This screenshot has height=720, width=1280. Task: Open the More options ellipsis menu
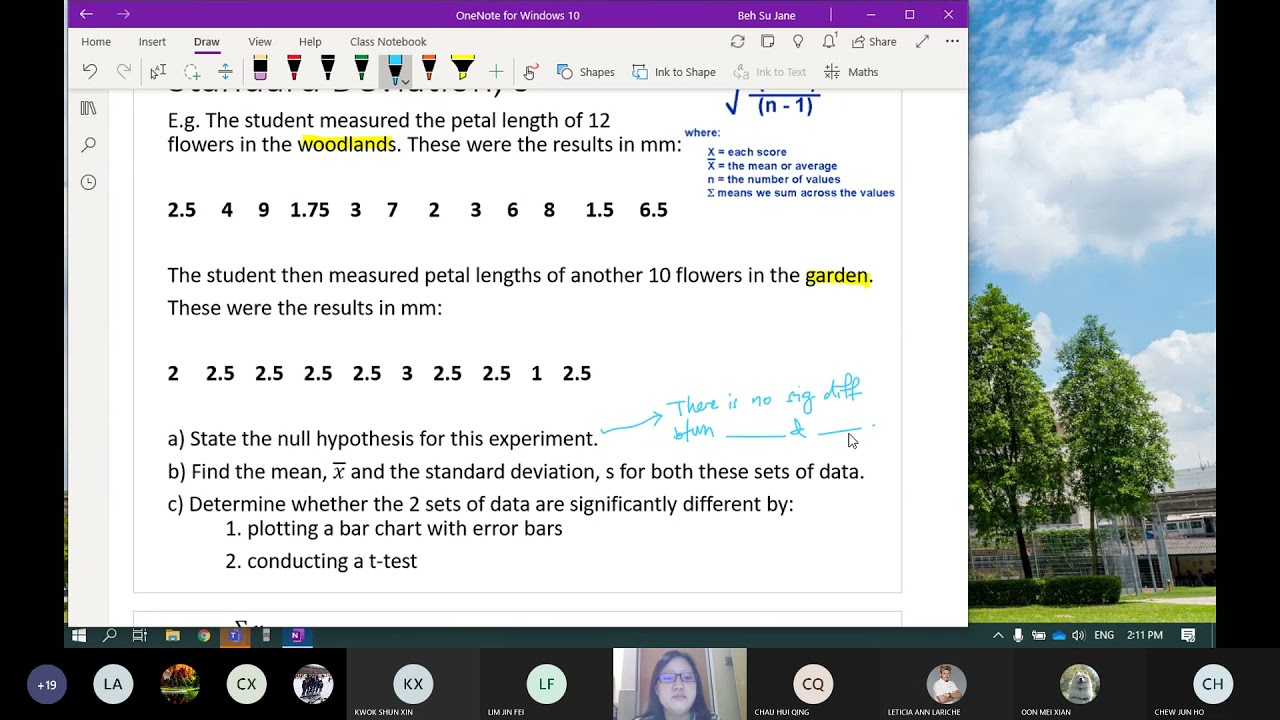tap(952, 42)
